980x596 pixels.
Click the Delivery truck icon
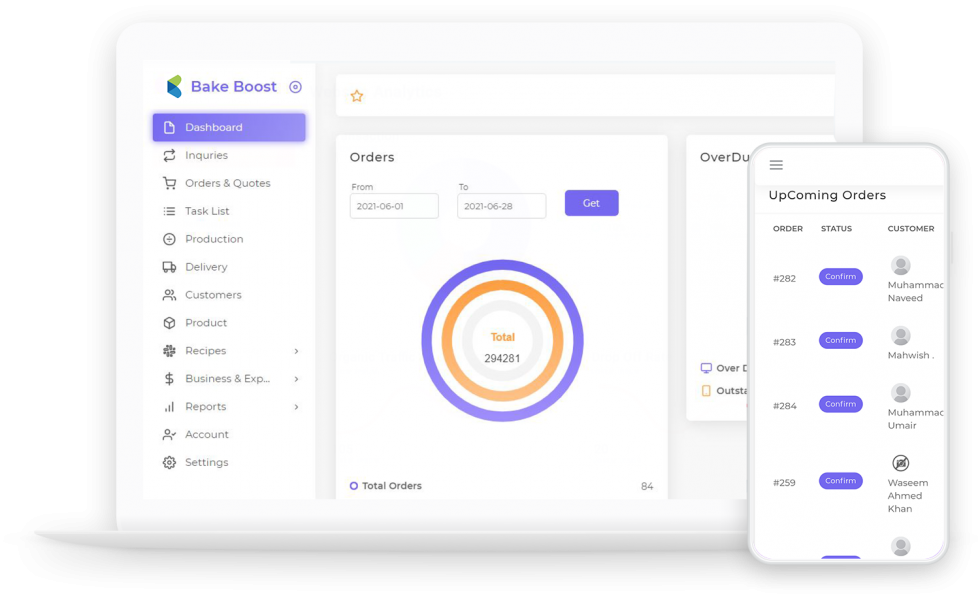pyautogui.click(x=169, y=267)
